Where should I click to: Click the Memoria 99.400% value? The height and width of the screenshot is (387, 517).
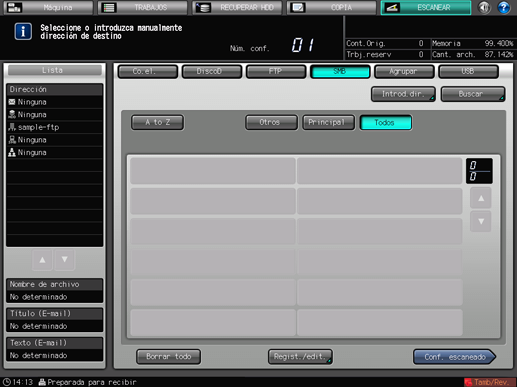pyautogui.click(x=499, y=43)
